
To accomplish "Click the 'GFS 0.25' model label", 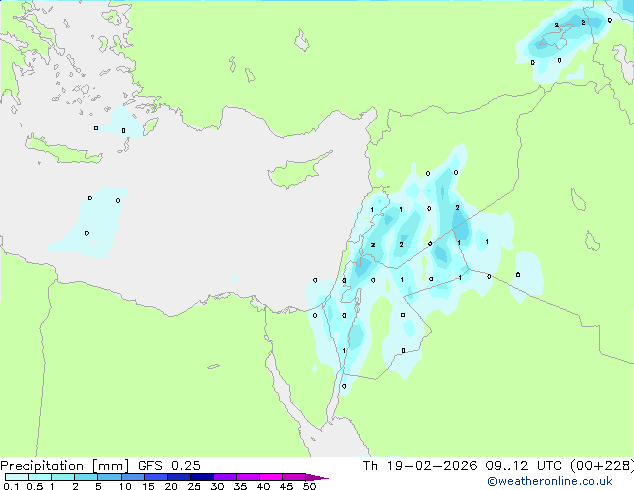I will [169, 466].
